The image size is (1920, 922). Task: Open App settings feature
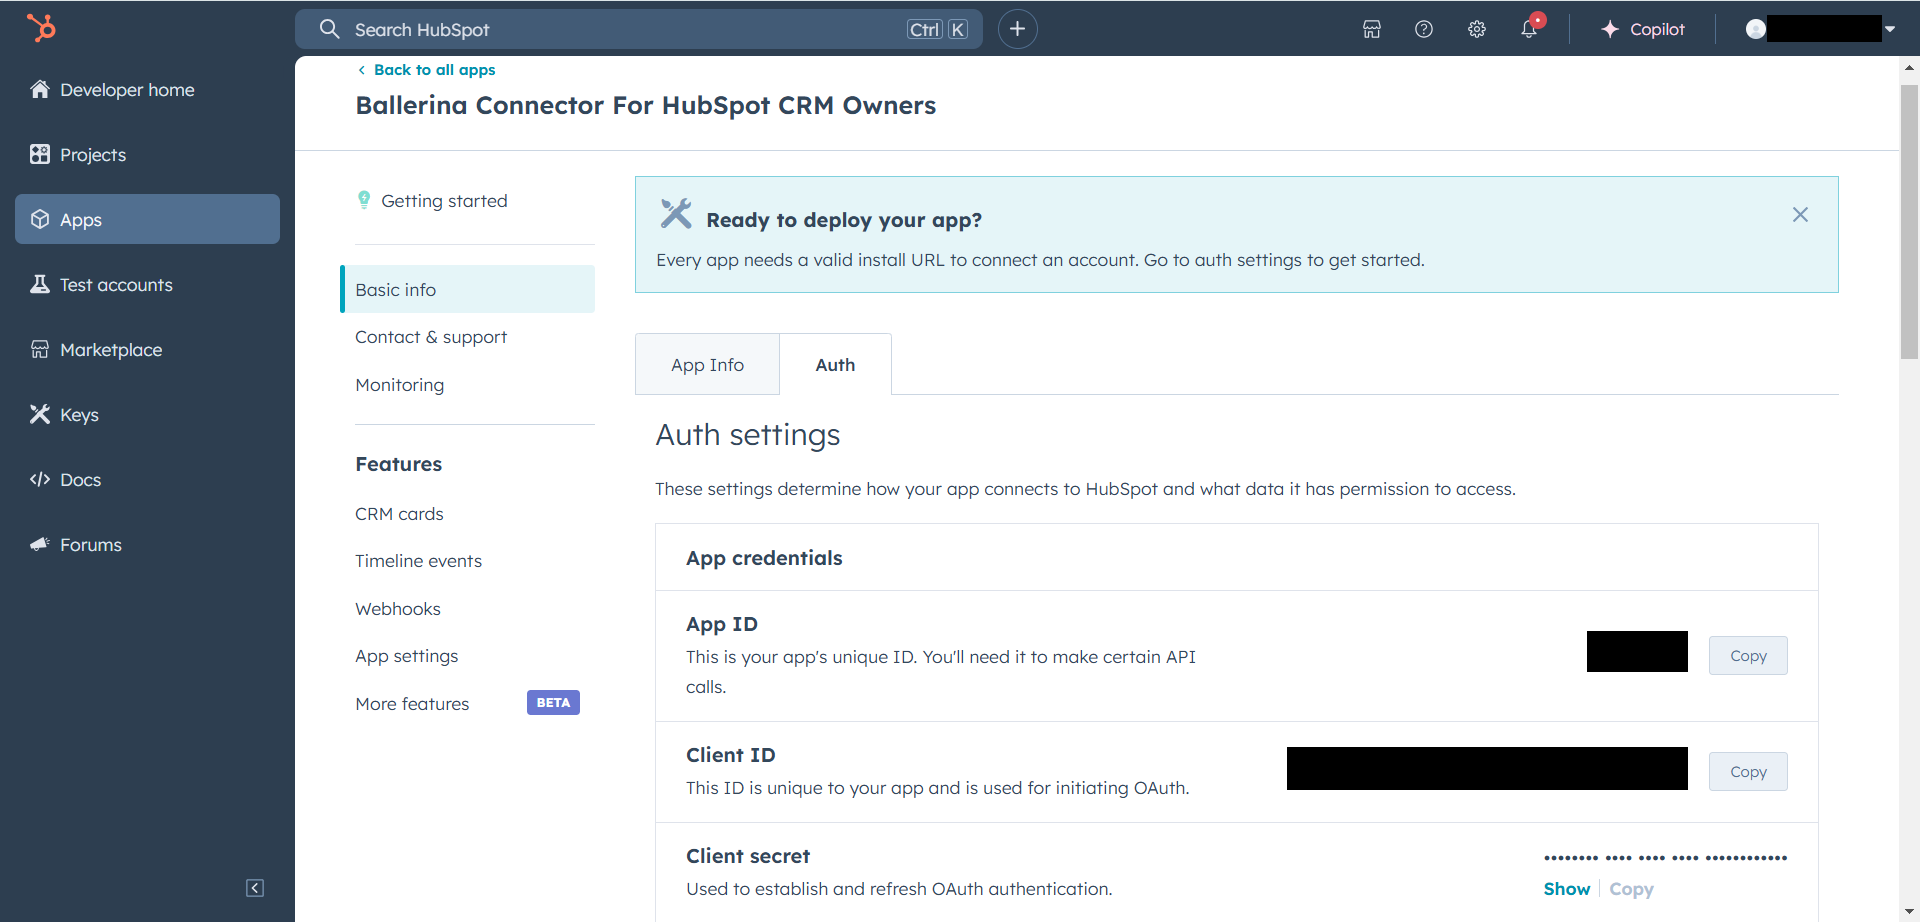coord(407,656)
